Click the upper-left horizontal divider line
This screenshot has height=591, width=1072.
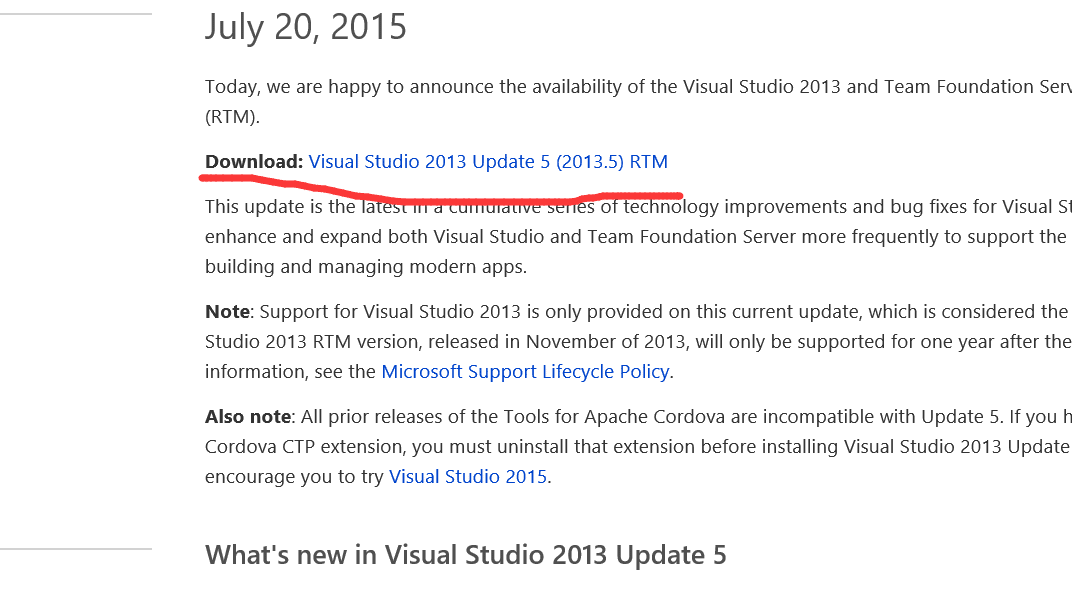pyautogui.click(x=75, y=14)
